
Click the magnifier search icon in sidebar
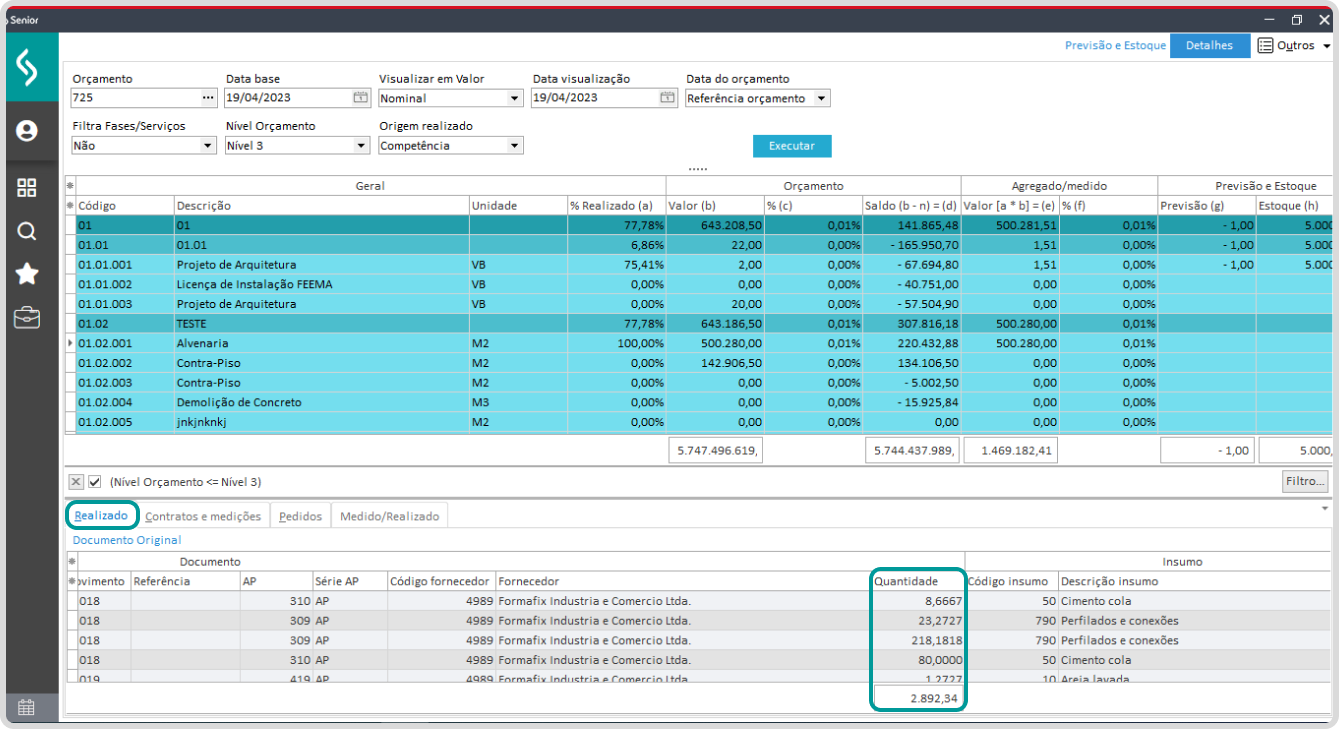[x=27, y=231]
